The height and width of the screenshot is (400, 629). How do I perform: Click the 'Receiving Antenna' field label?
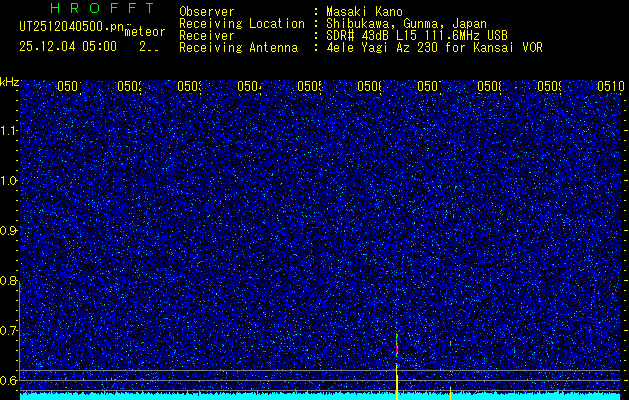pos(239,48)
